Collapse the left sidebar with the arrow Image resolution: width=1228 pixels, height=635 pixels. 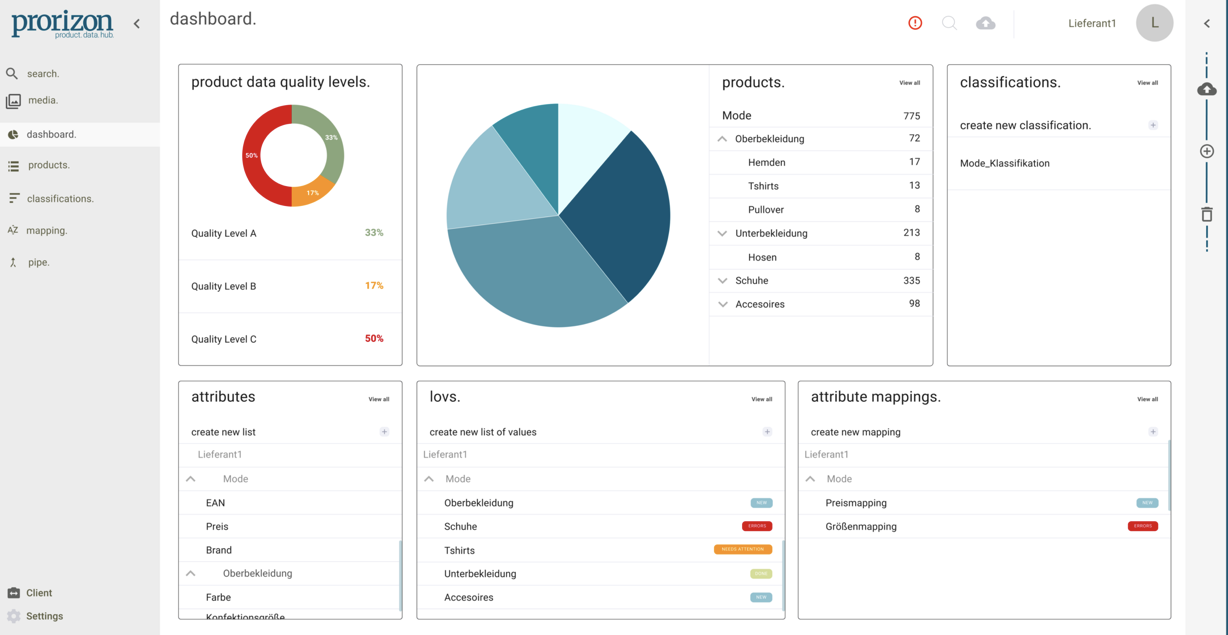click(x=137, y=23)
